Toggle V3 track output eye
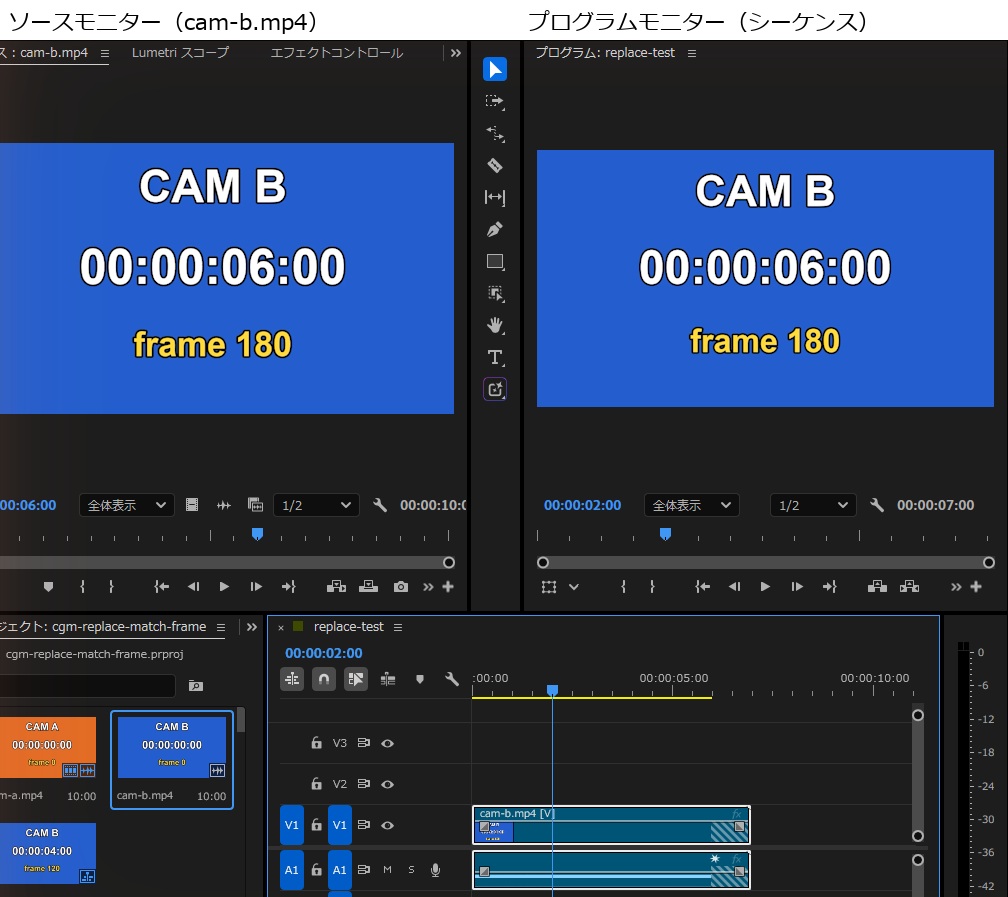 [388, 743]
